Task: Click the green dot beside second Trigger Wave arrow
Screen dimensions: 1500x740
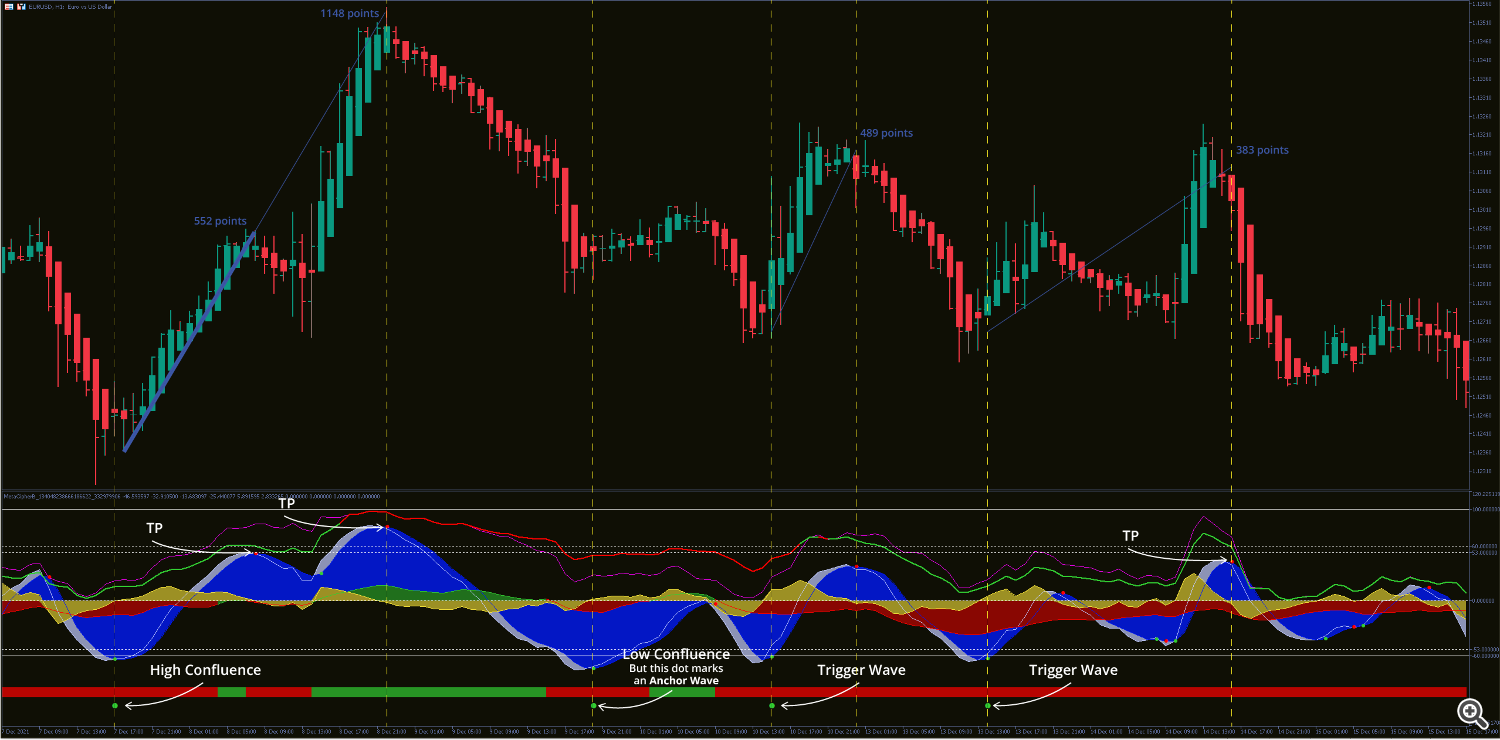Action: click(x=988, y=706)
